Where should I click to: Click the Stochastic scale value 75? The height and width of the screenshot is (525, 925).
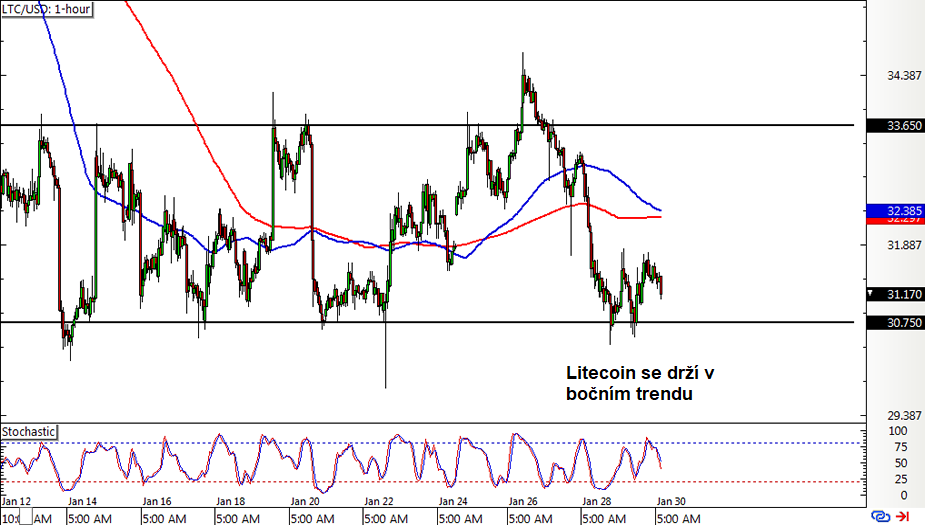[x=901, y=447]
